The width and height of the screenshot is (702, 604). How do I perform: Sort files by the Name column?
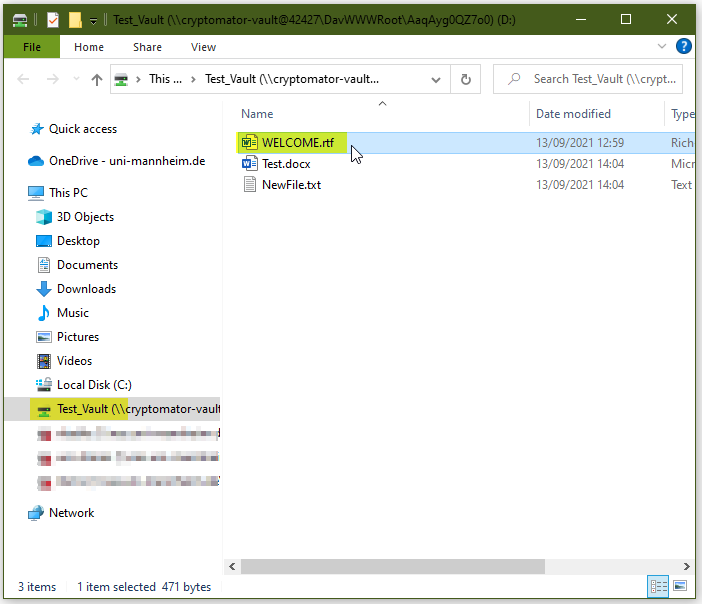(257, 114)
